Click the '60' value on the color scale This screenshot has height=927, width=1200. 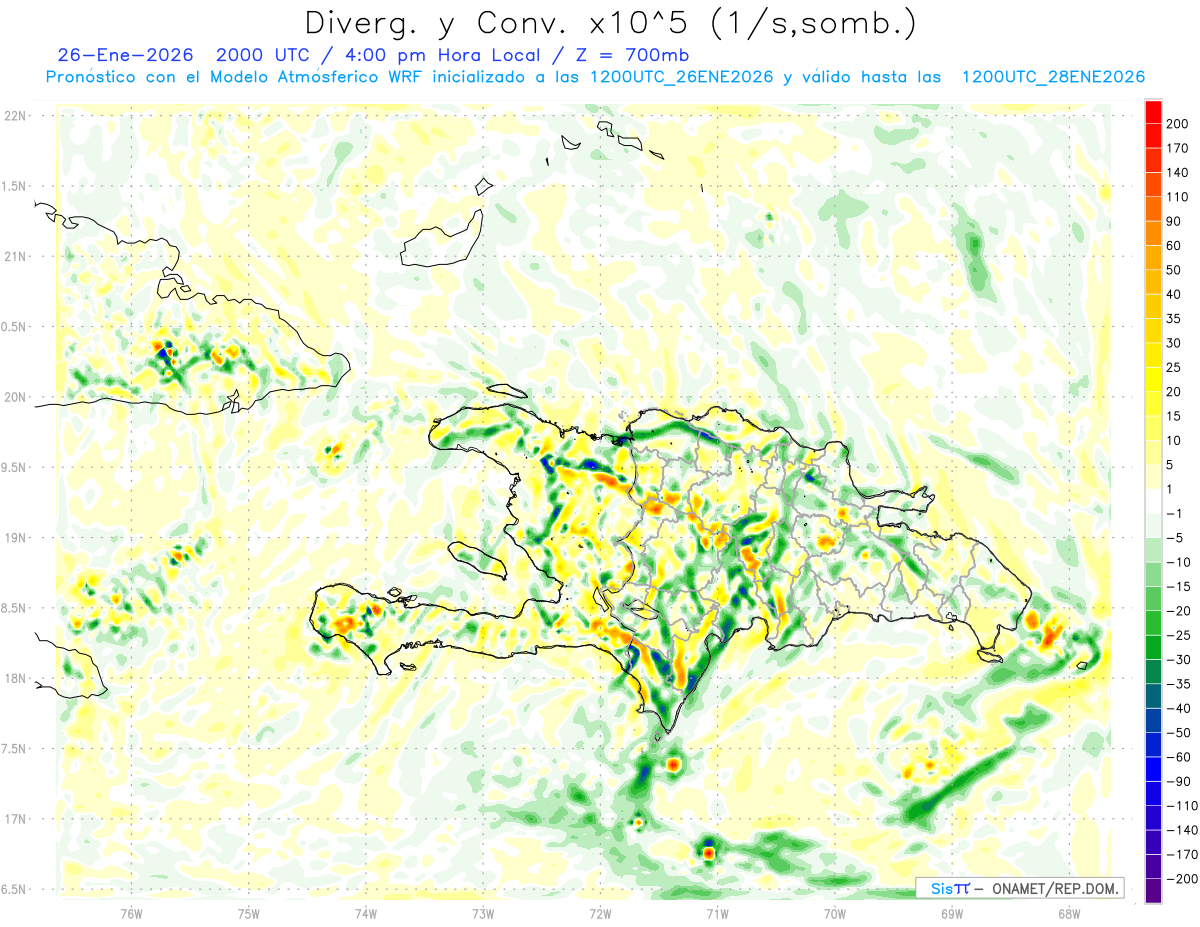(x=1174, y=246)
